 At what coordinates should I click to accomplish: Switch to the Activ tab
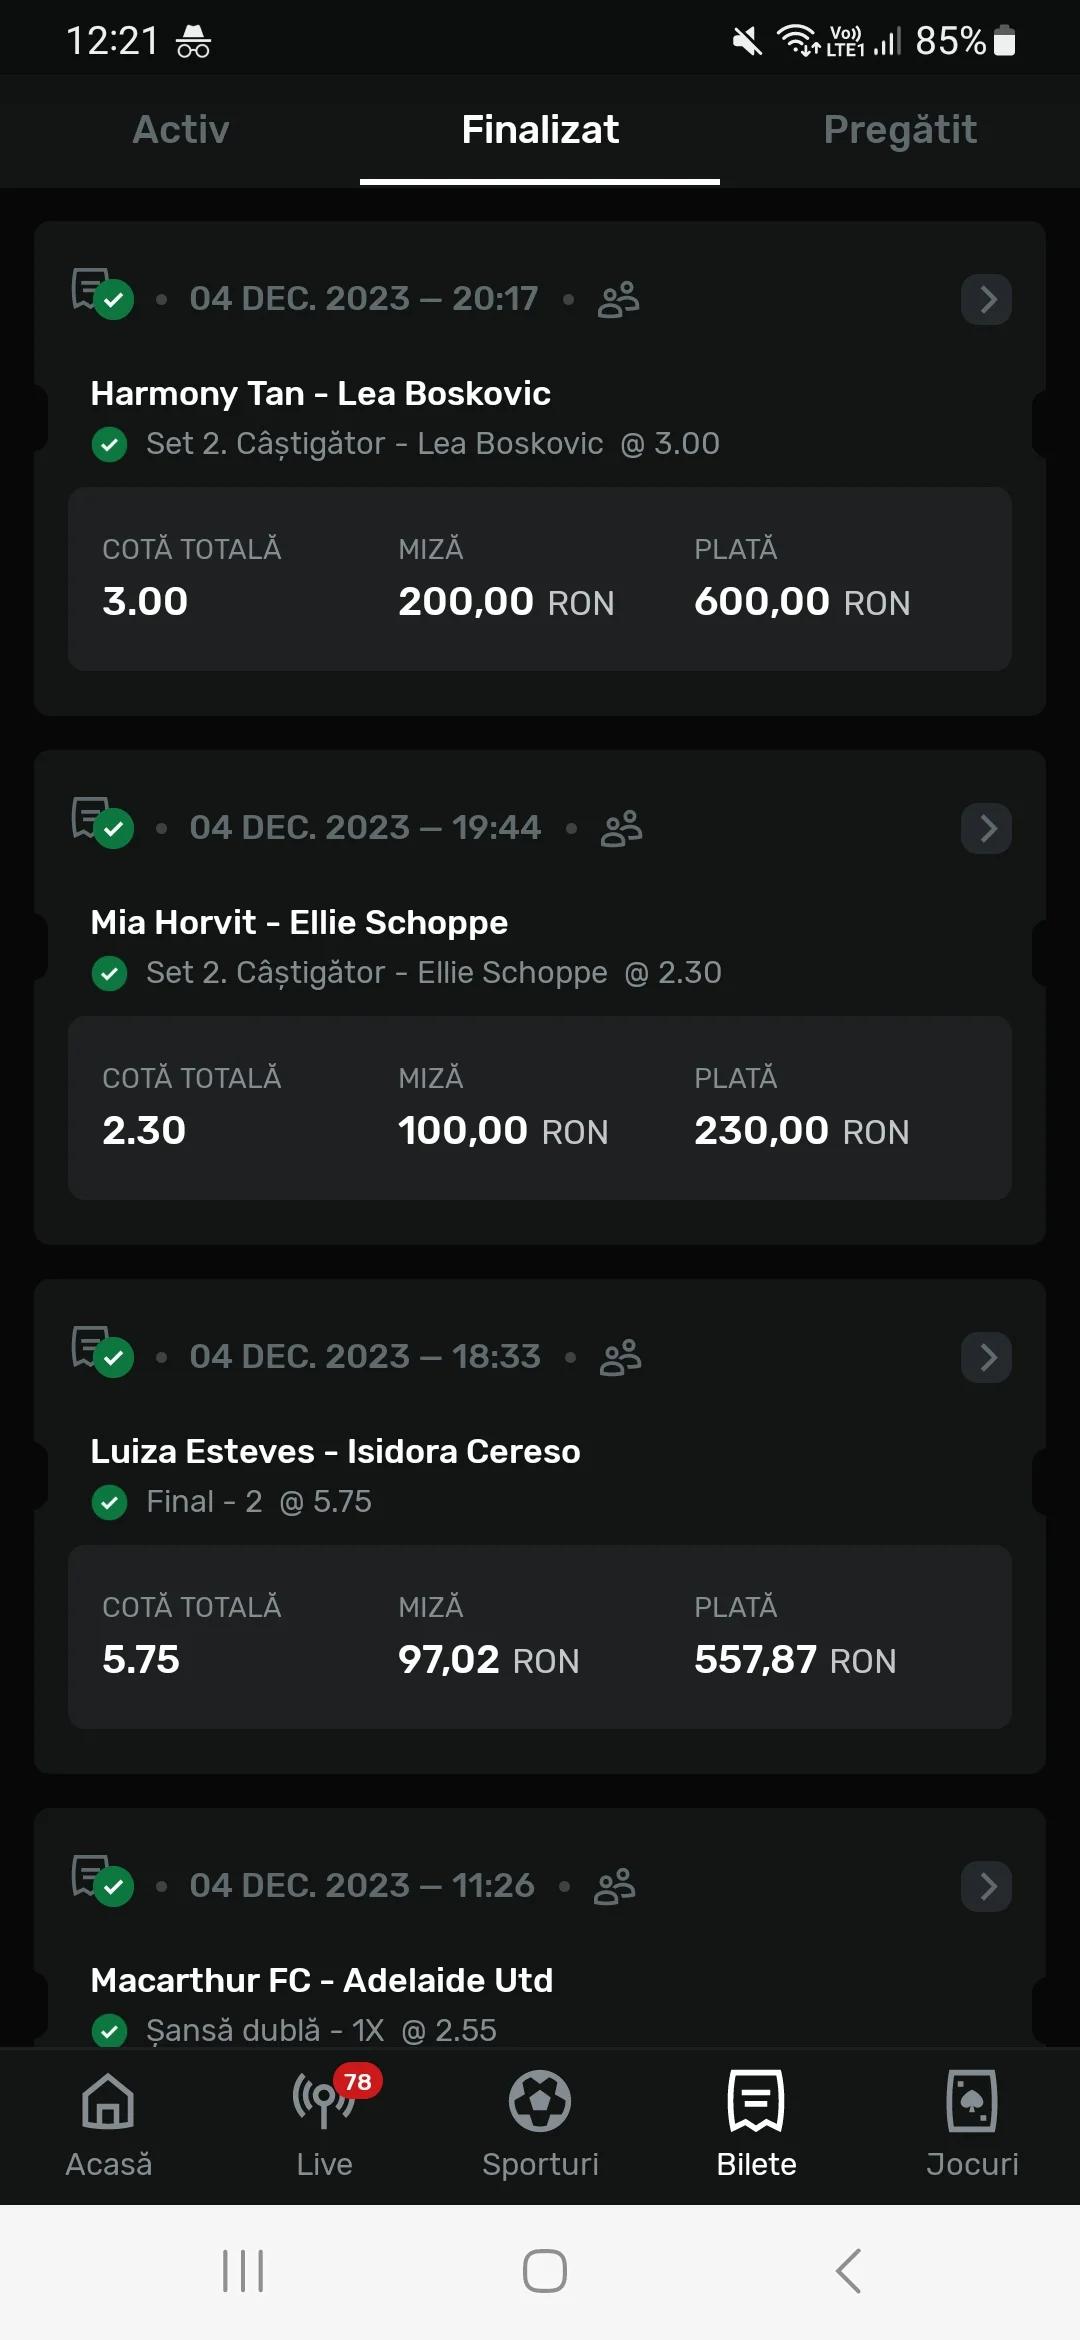[x=181, y=130]
